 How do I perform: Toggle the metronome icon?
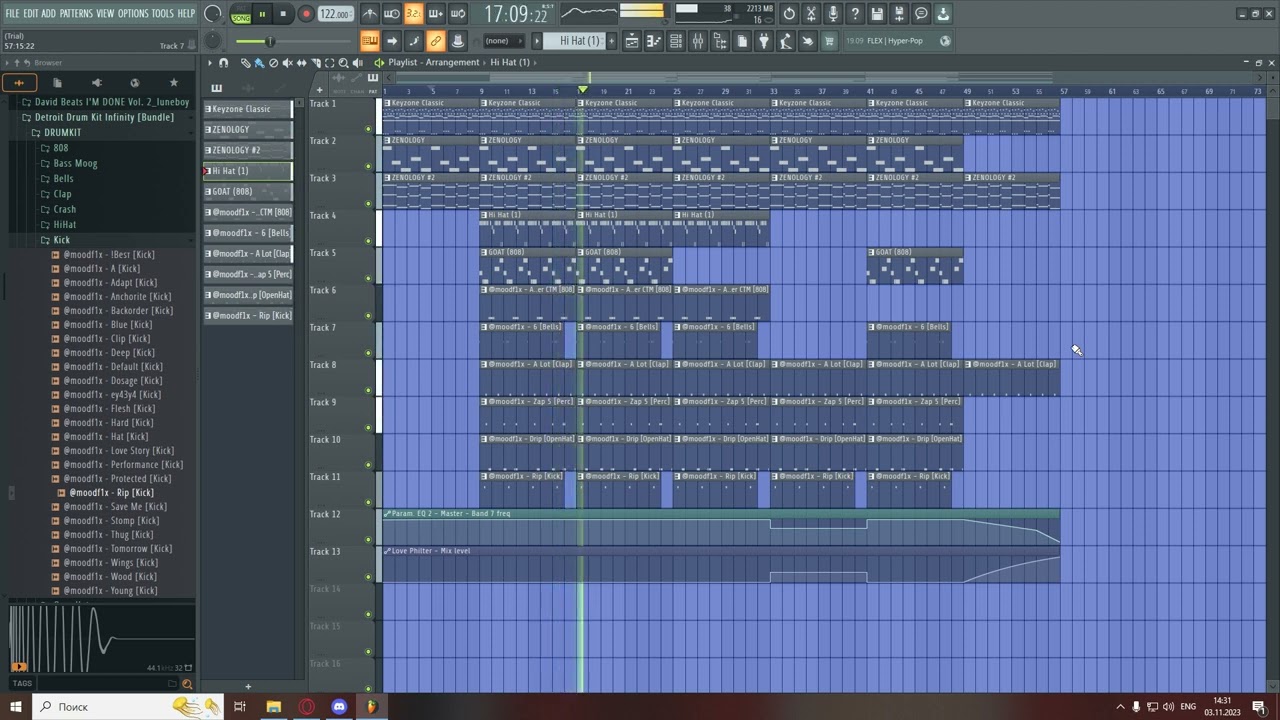coord(370,14)
